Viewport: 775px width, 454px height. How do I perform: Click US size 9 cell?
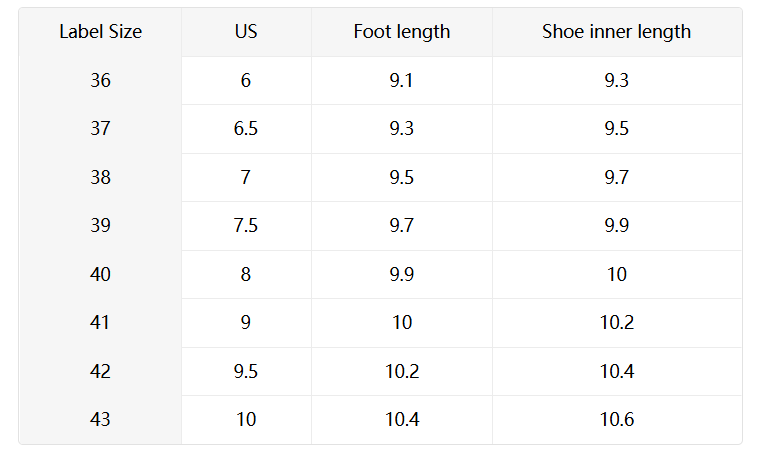[x=246, y=323]
